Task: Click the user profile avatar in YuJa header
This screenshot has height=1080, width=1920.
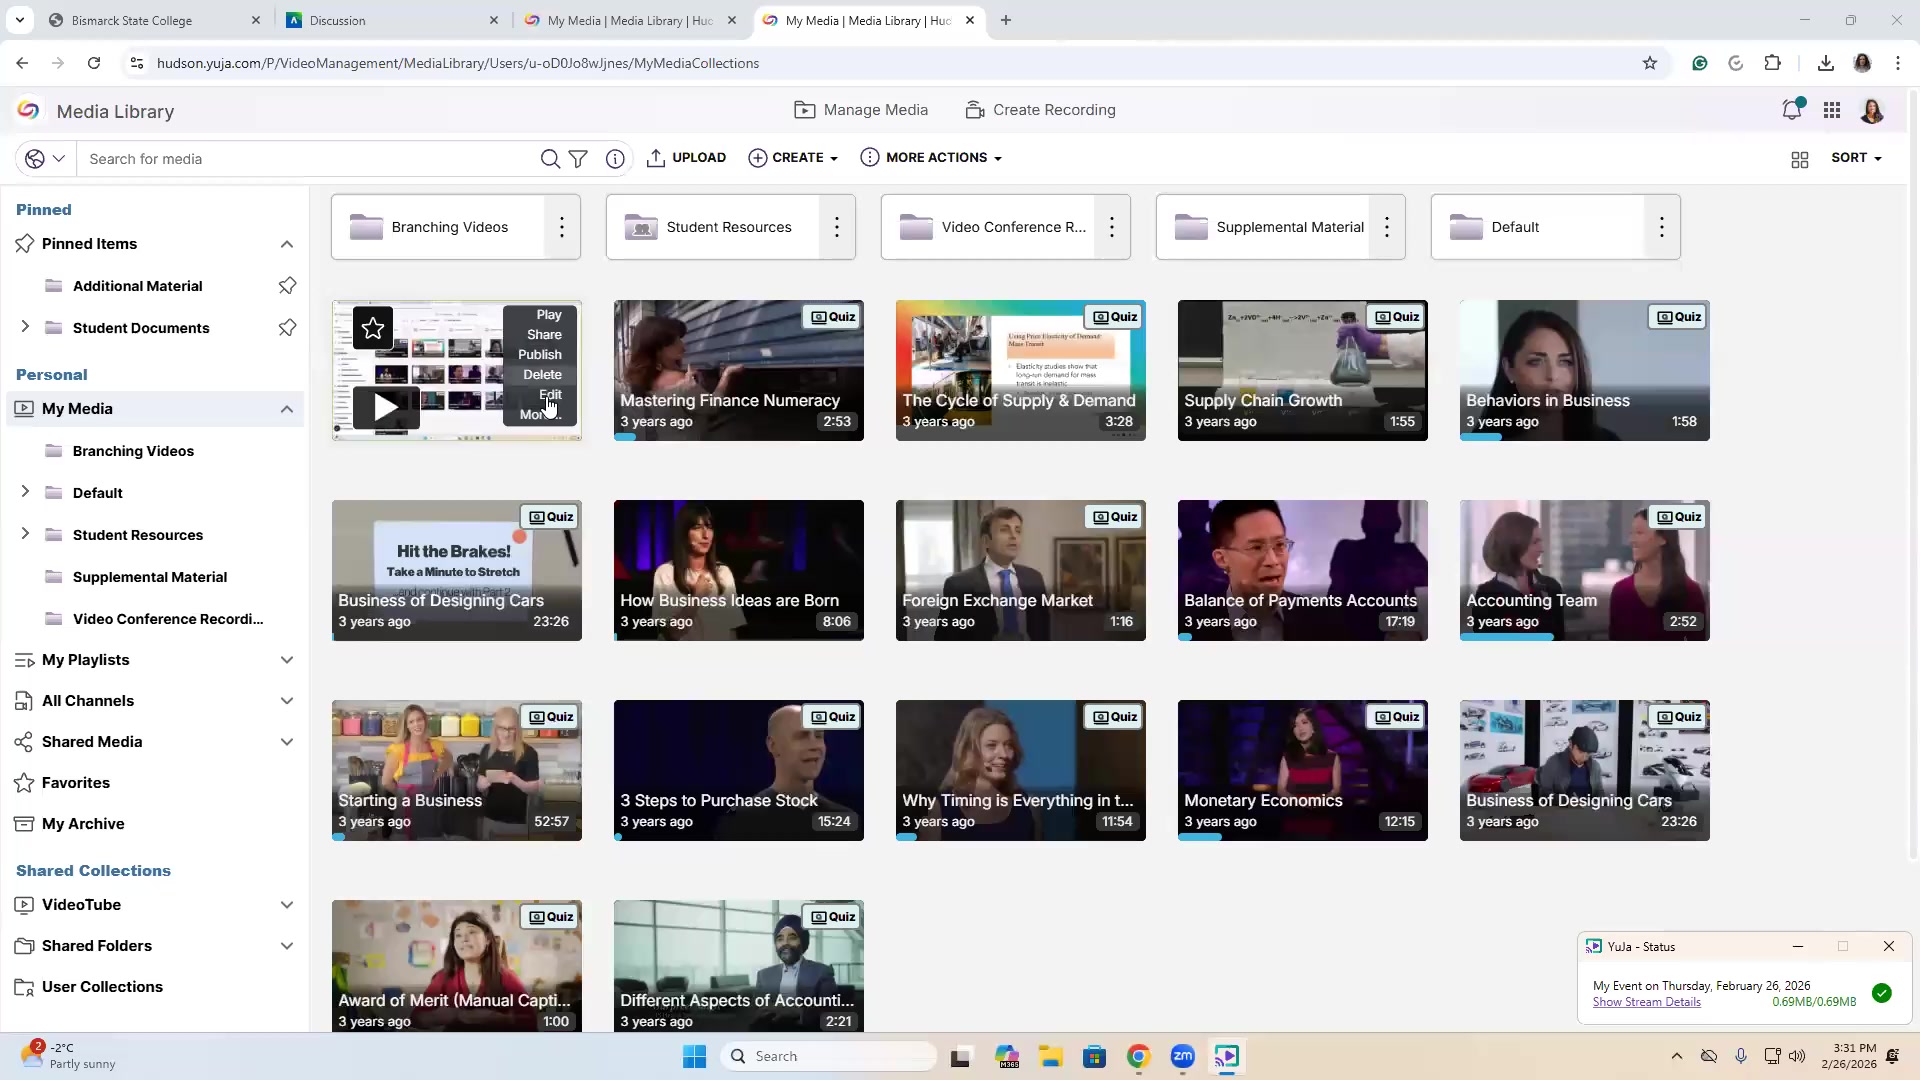Action: point(1872,110)
